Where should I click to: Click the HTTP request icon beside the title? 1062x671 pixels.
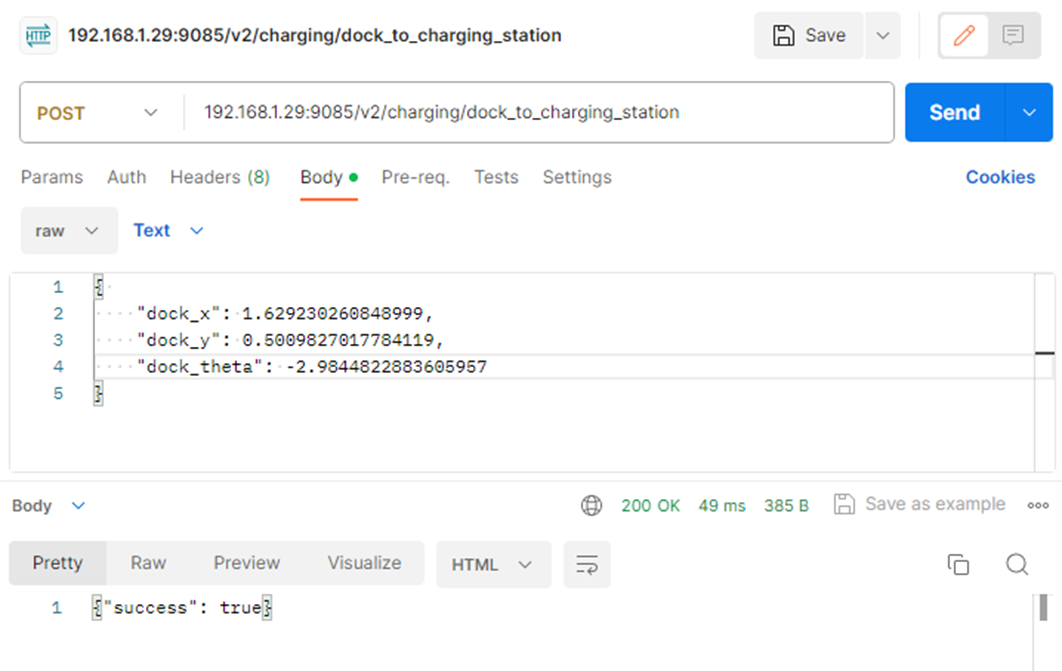[x=39, y=36]
